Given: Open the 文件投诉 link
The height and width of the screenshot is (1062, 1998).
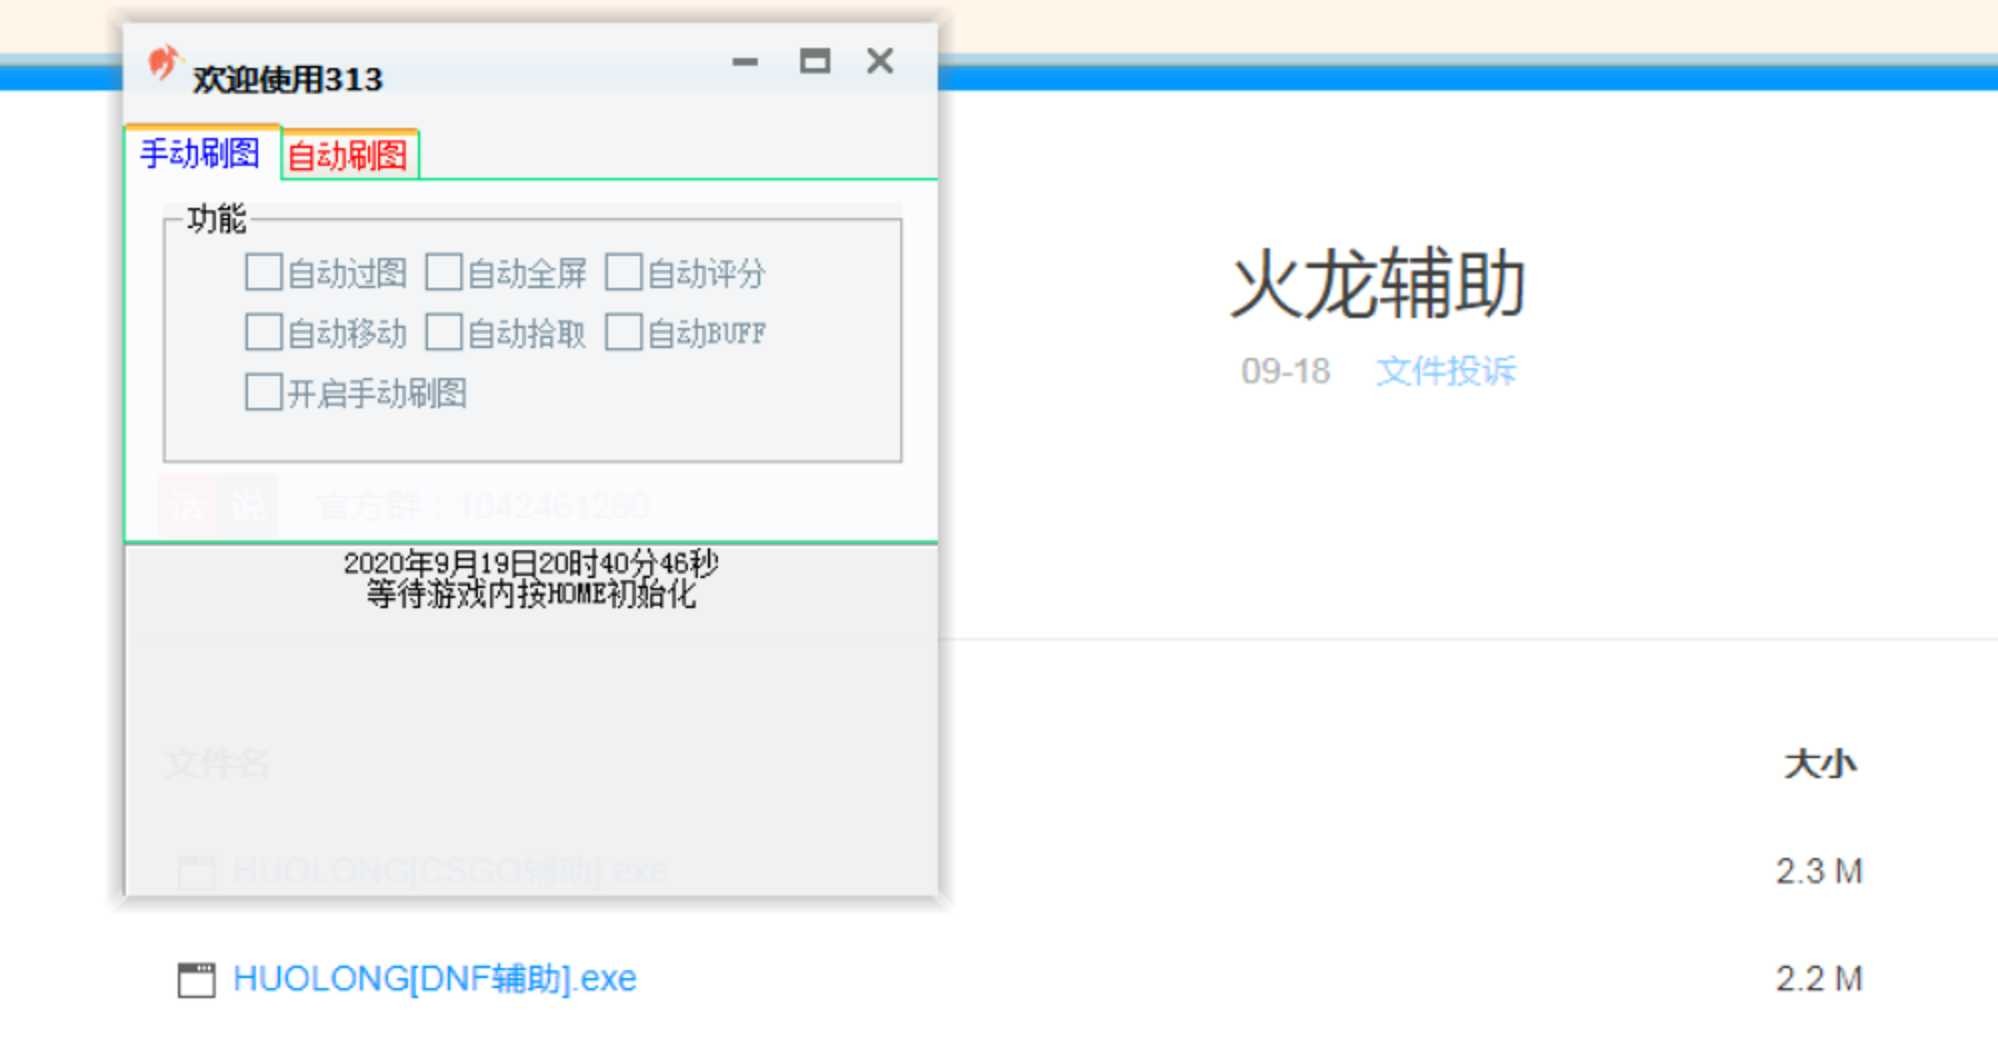Looking at the screenshot, I should point(1446,371).
